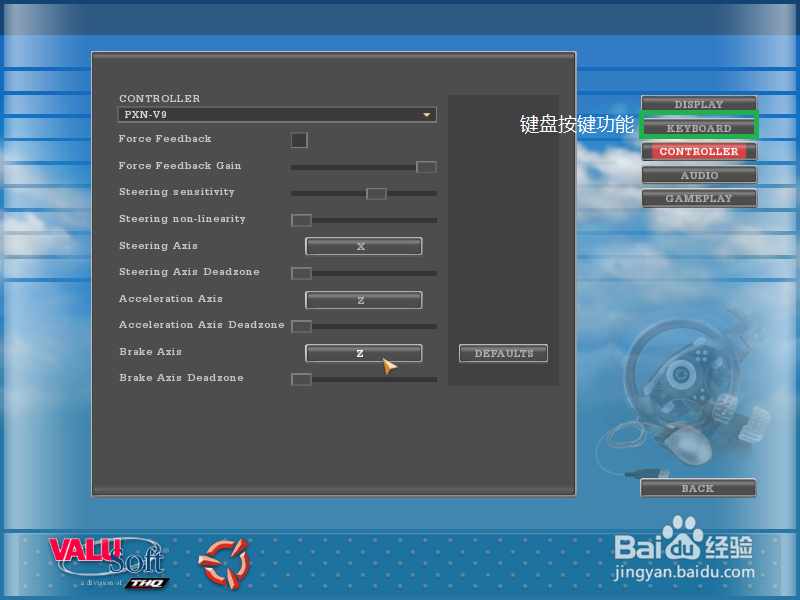This screenshot has width=800, height=600.
Task: Click the Steering sensitivity label
Action: coord(177,192)
